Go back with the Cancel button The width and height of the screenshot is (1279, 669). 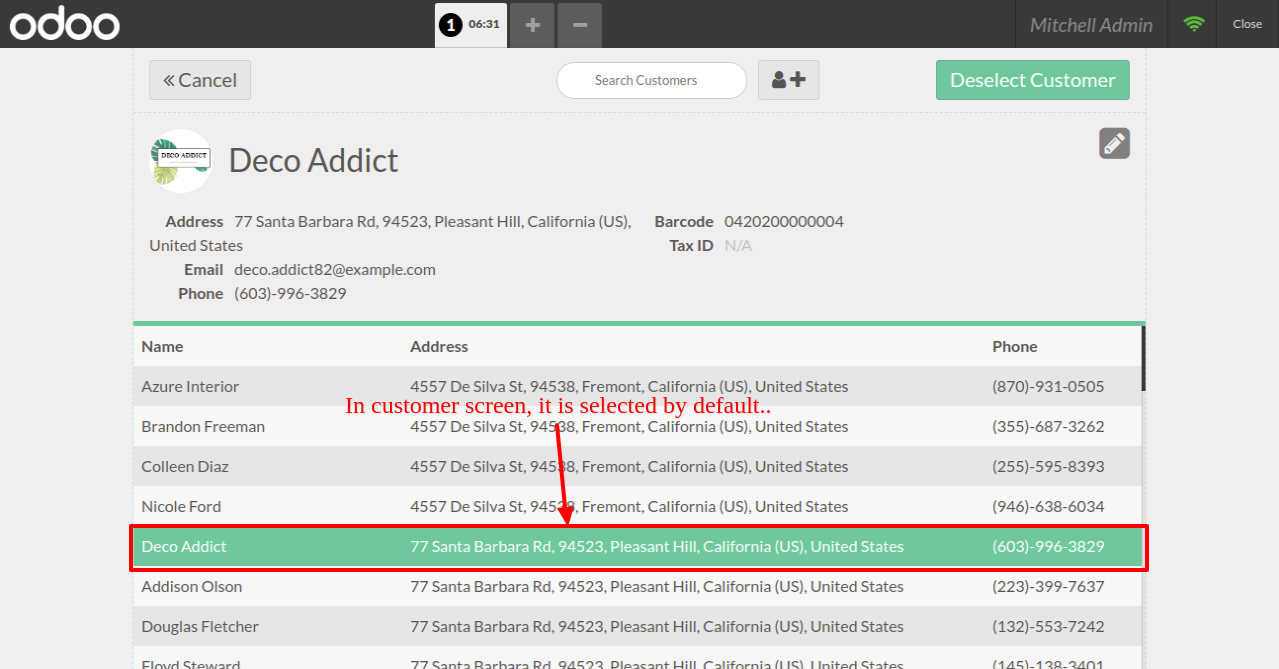click(x=200, y=80)
